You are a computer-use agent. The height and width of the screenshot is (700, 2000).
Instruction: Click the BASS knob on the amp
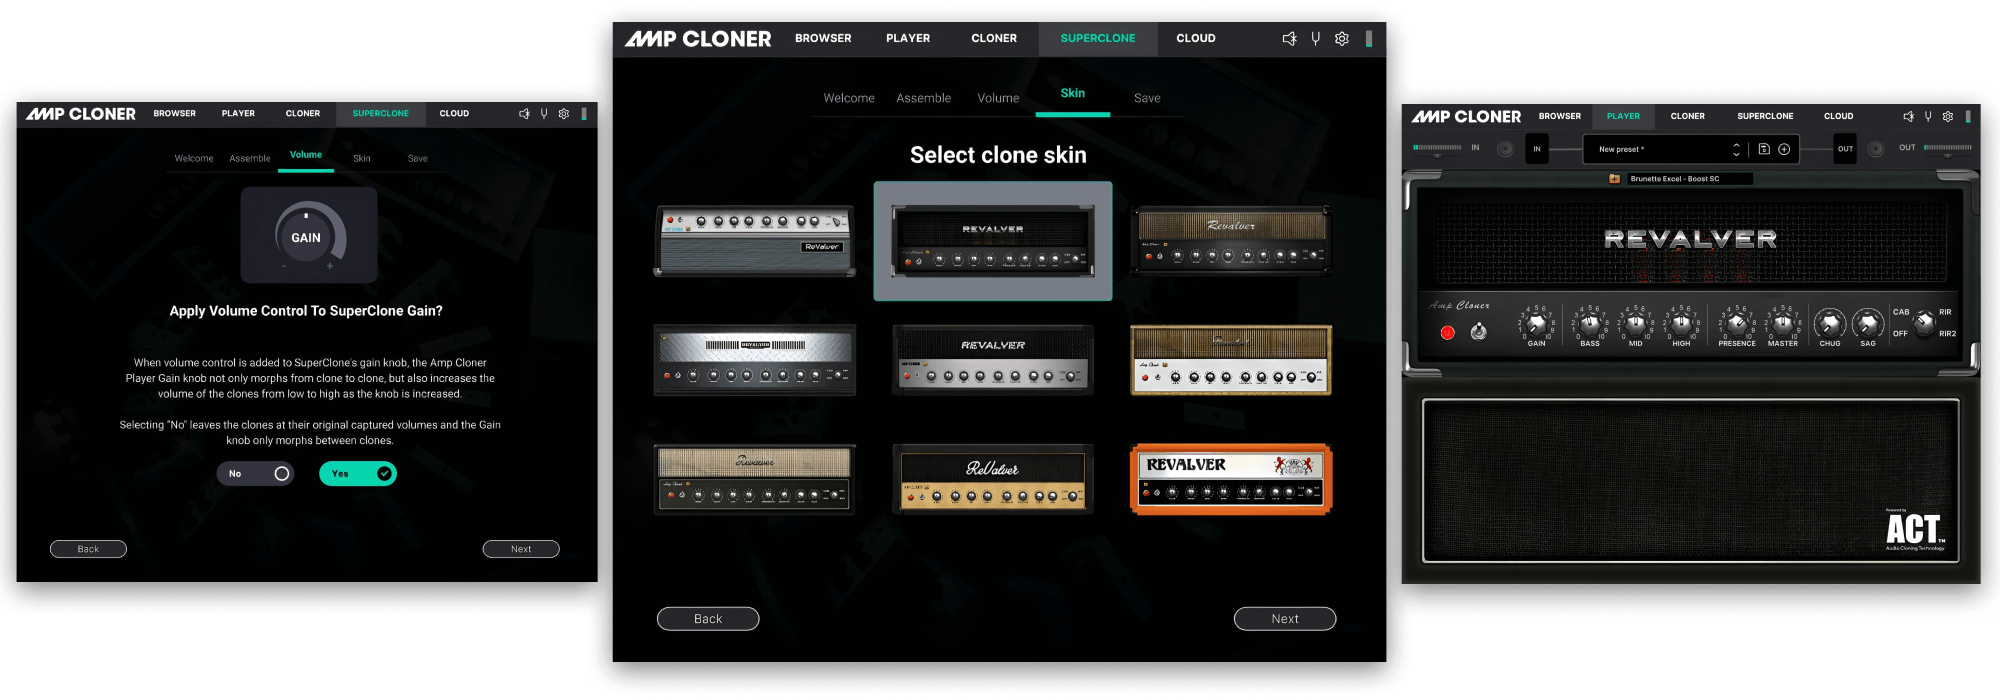coord(1590,324)
